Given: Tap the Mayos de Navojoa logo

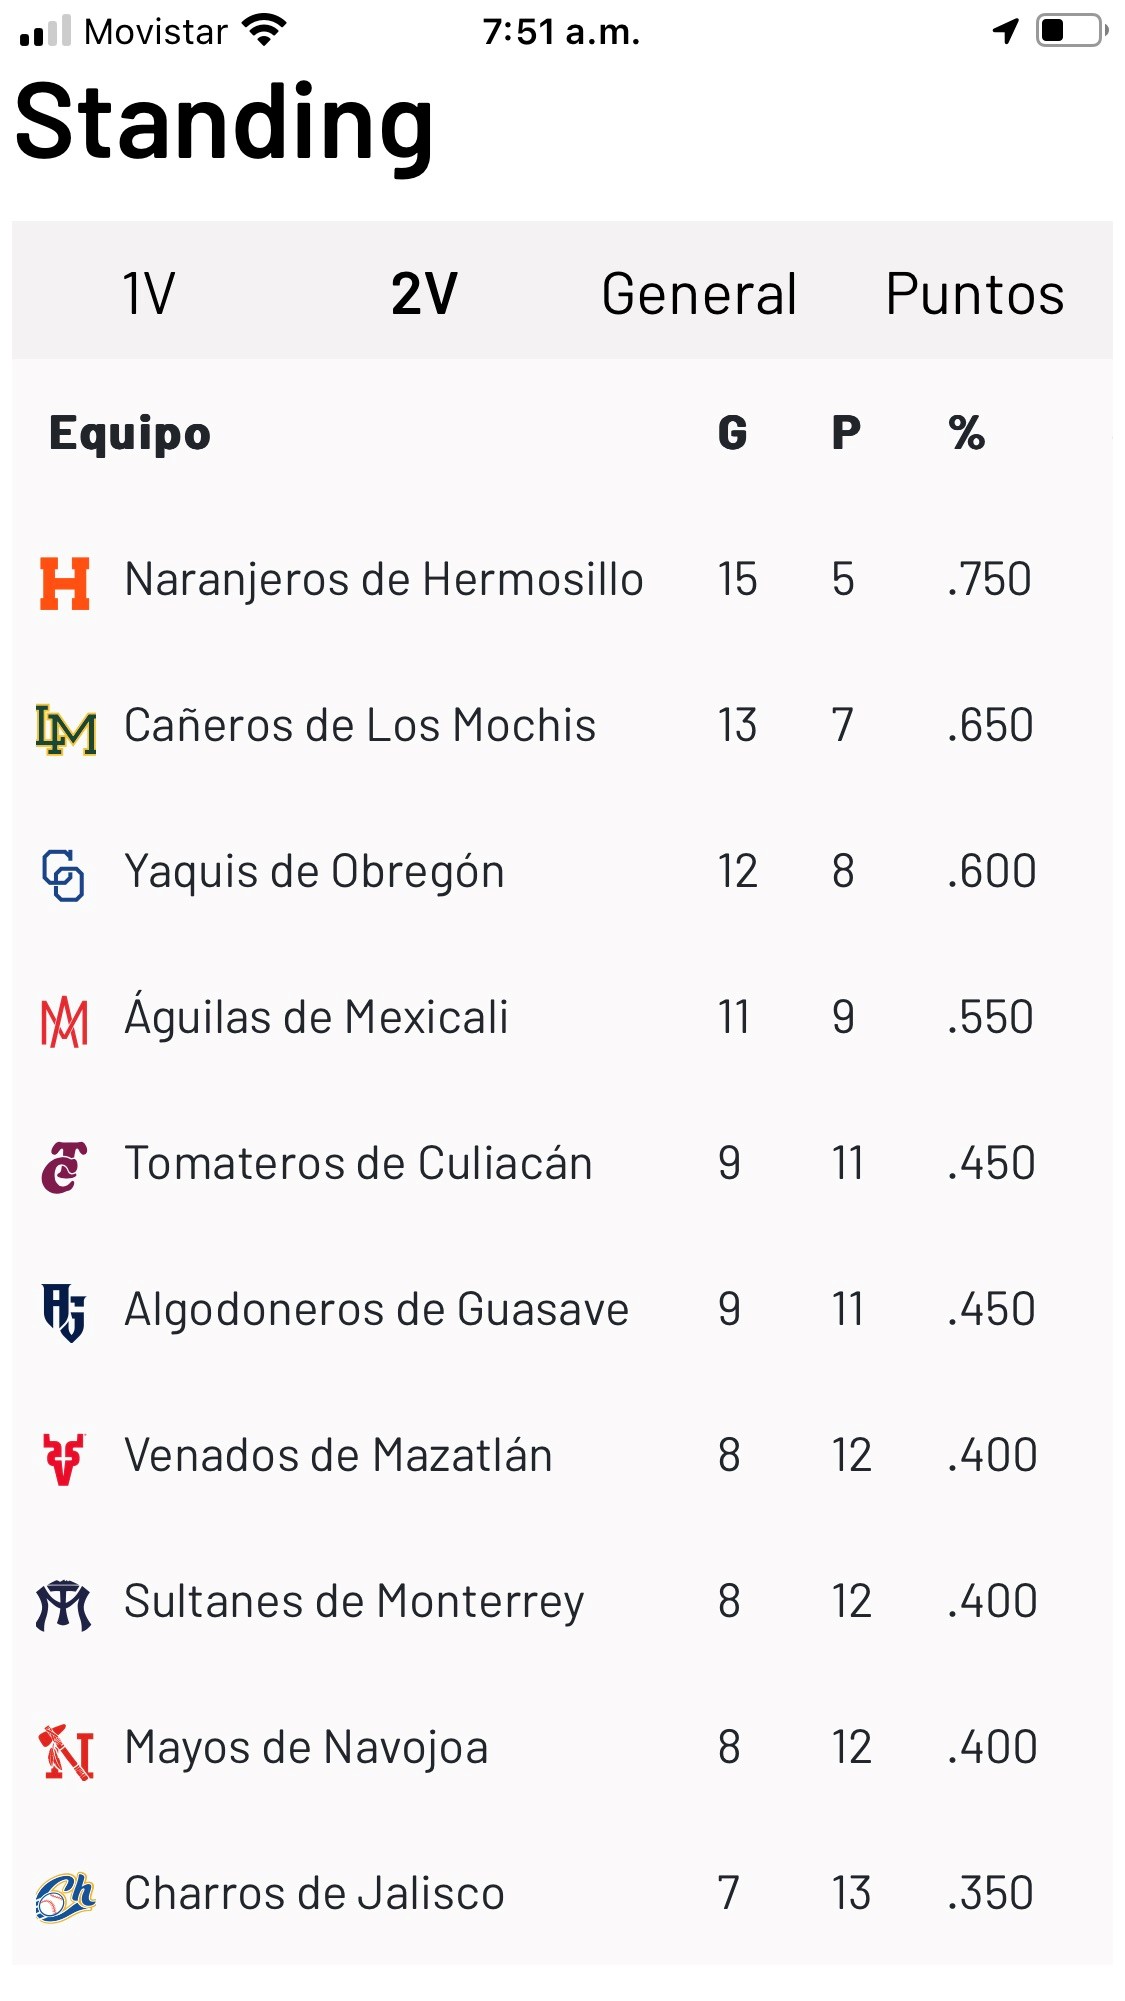Looking at the screenshot, I should pos(66,1751).
